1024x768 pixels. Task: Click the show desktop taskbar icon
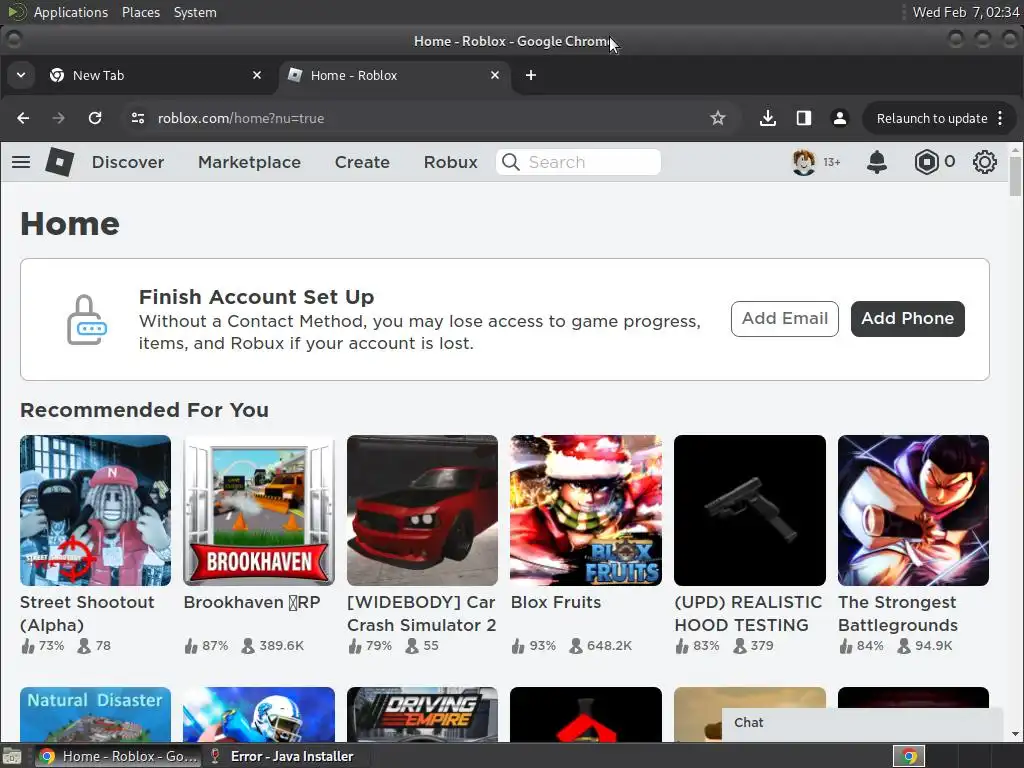coord(12,757)
